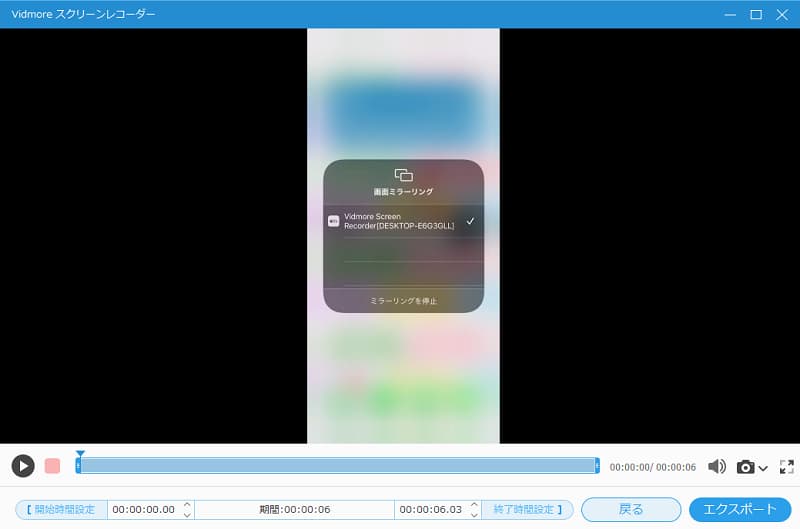The width and height of the screenshot is (800, 529).
Task: Click the blue timeline progress bar
Action: (x=338, y=465)
